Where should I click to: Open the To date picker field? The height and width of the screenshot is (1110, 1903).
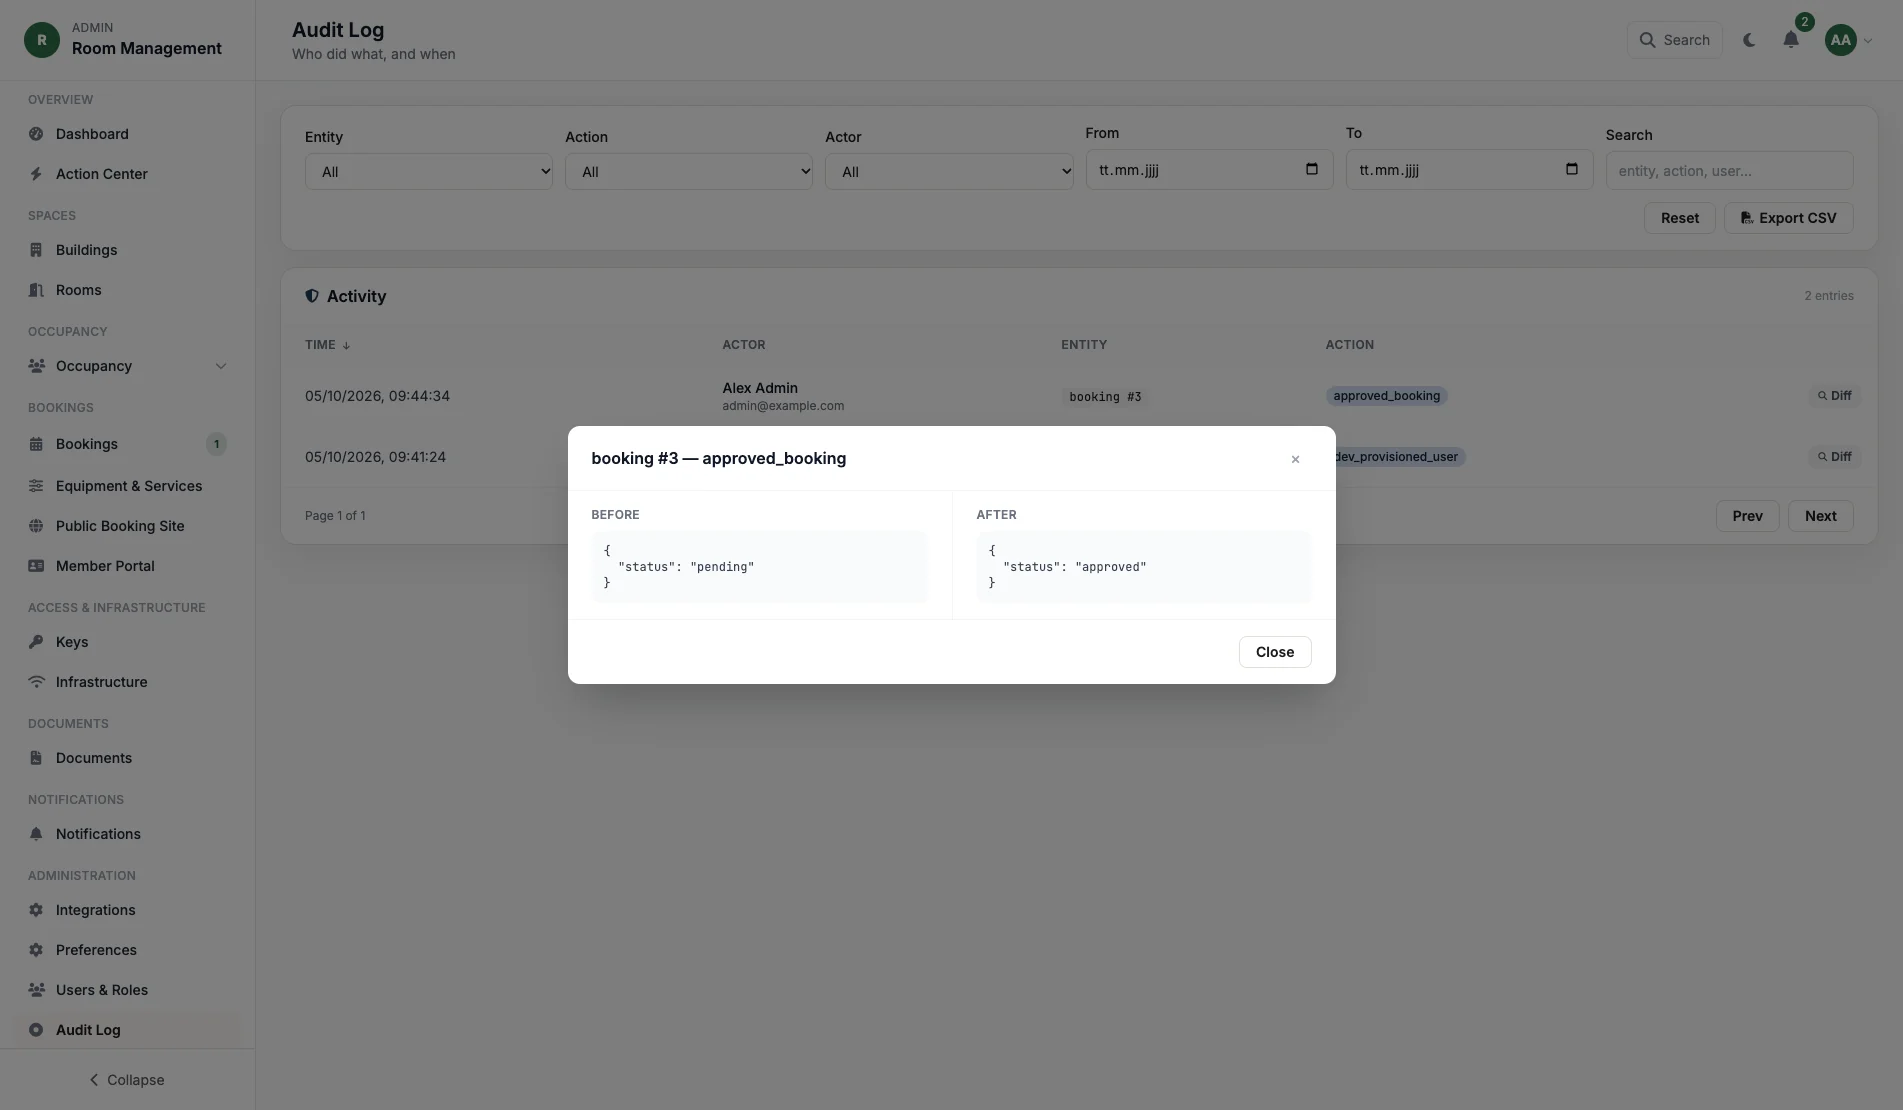(1469, 170)
